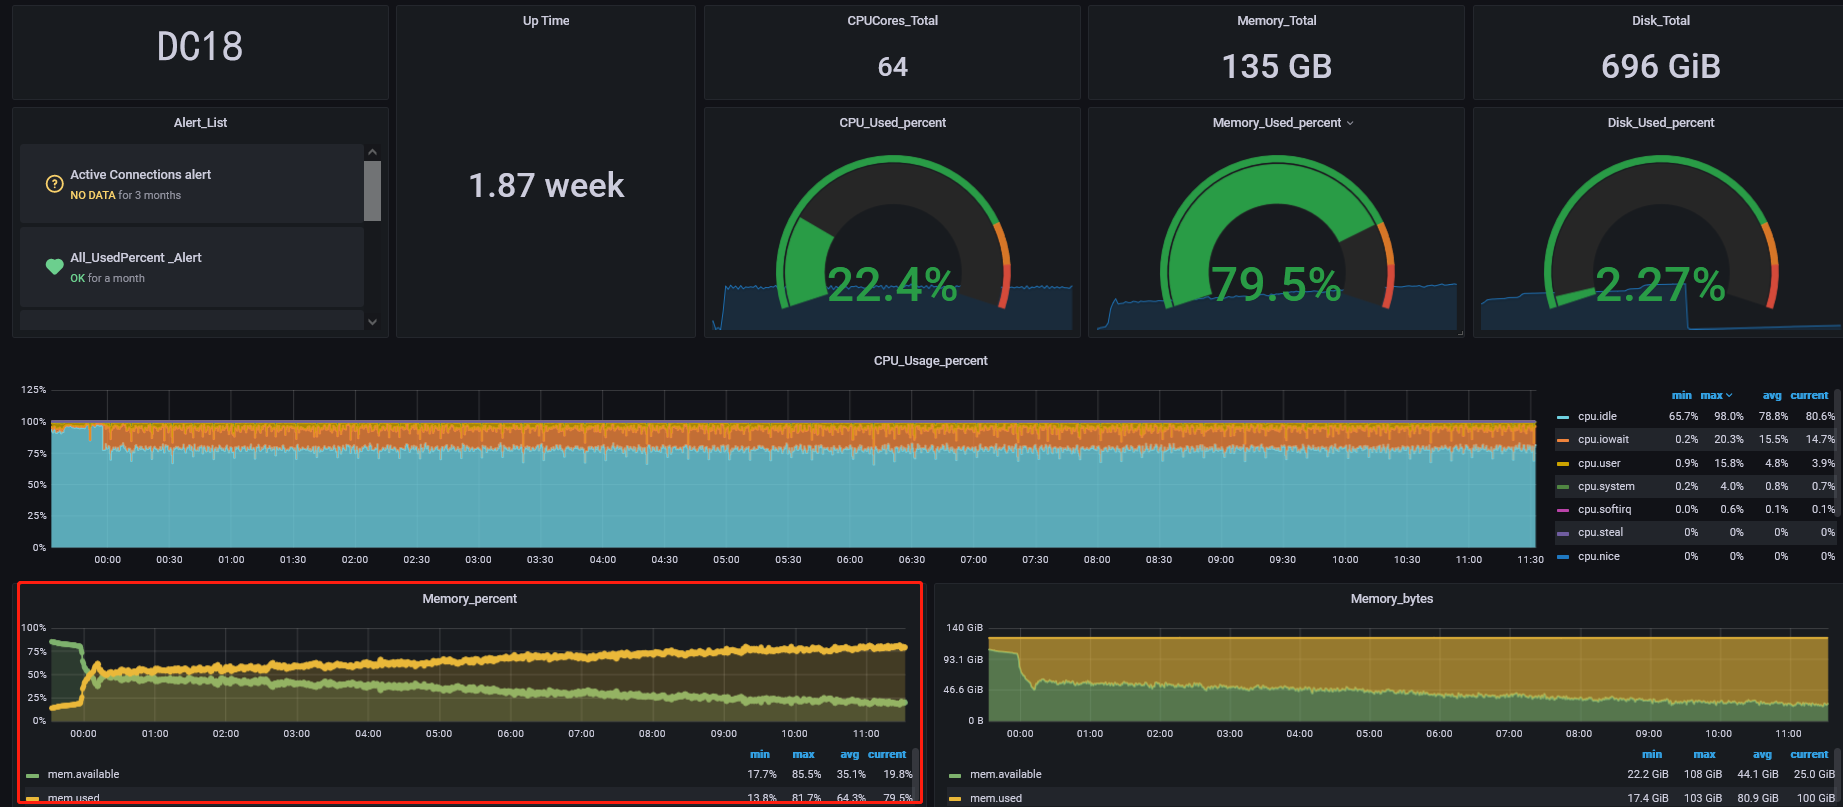
Task: Click the NO DATA question mark alert icon
Action: [55, 184]
